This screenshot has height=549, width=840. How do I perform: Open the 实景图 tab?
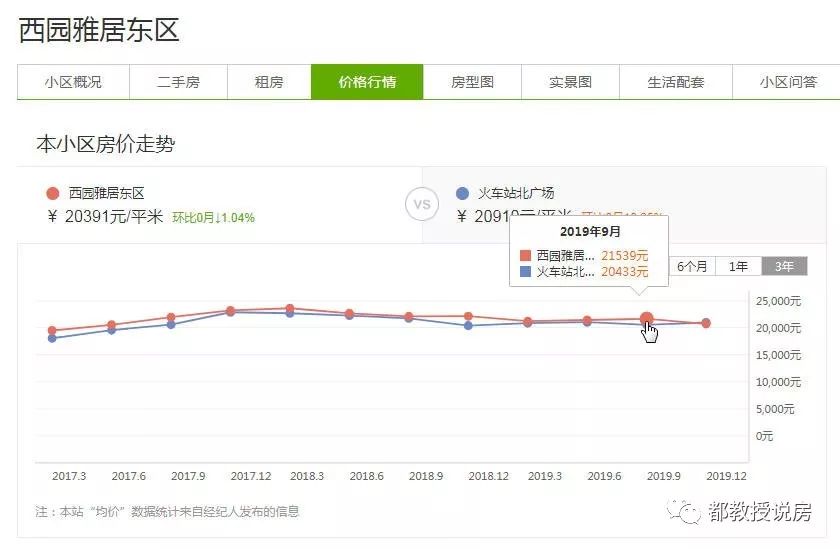click(x=571, y=82)
